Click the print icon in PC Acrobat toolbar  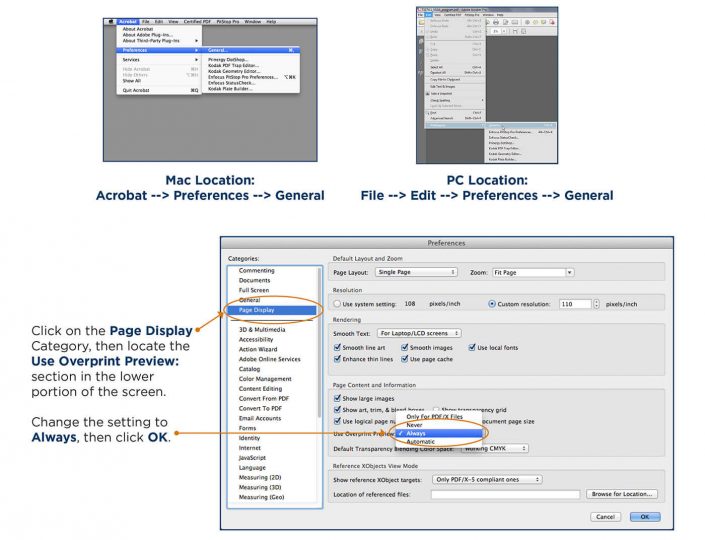(x=496, y=22)
